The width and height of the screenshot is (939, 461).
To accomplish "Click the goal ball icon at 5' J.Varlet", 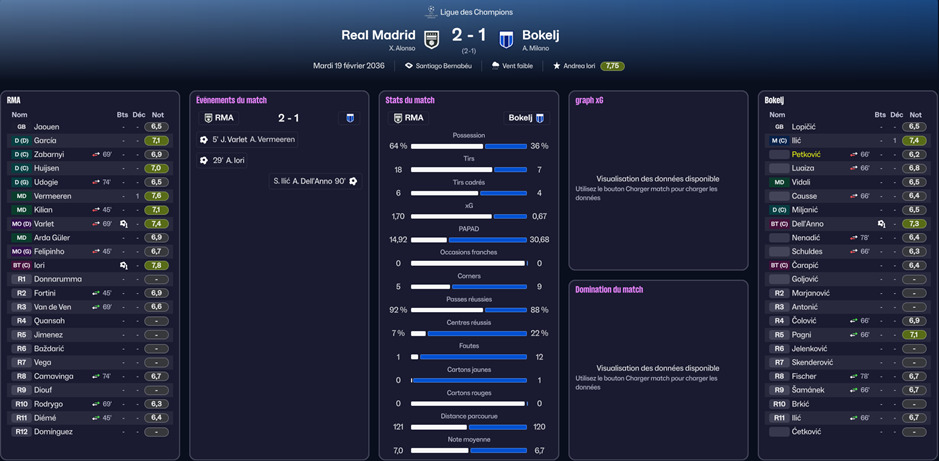I will [x=204, y=140].
